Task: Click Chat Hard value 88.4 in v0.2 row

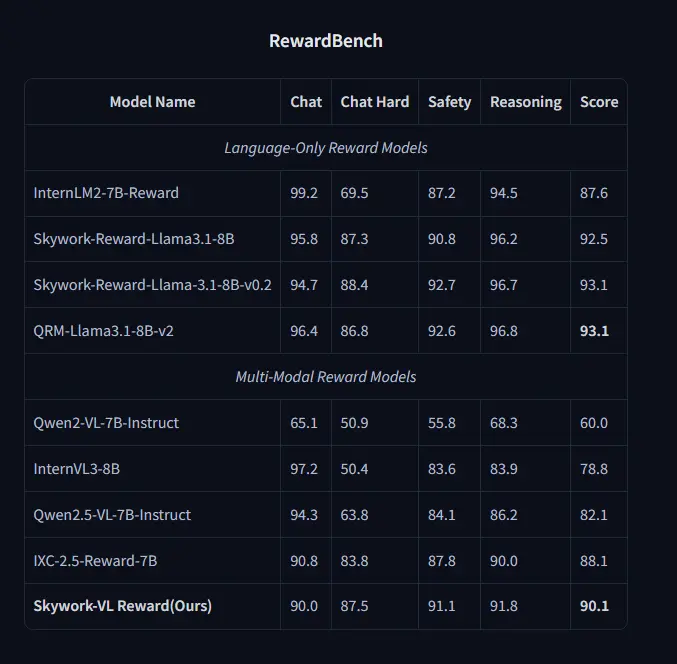Action: click(x=354, y=285)
